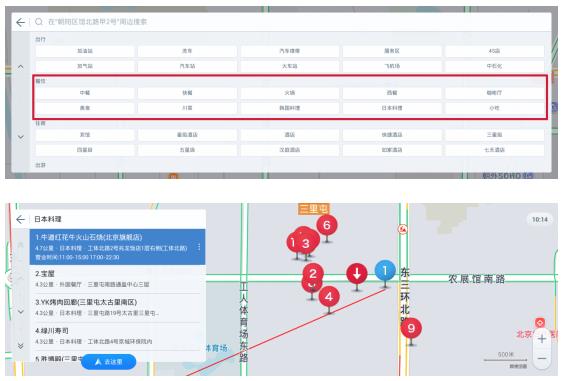Jump to list bottom with double chevron

coord(21,346)
